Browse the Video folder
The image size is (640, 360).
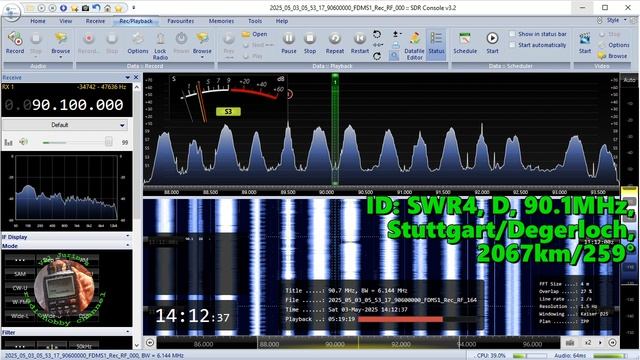pyautogui.click(x=612, y=56)
